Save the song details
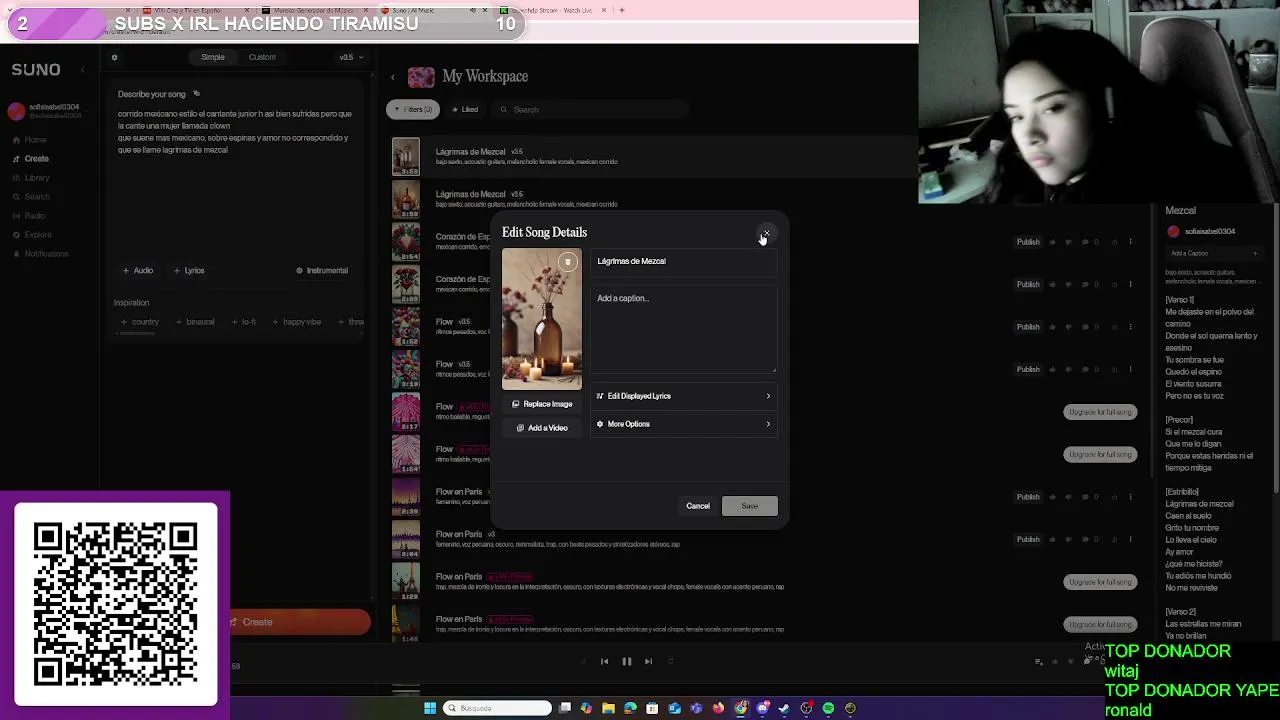Screen dimensions: 1280x720 tap(749, 506)
